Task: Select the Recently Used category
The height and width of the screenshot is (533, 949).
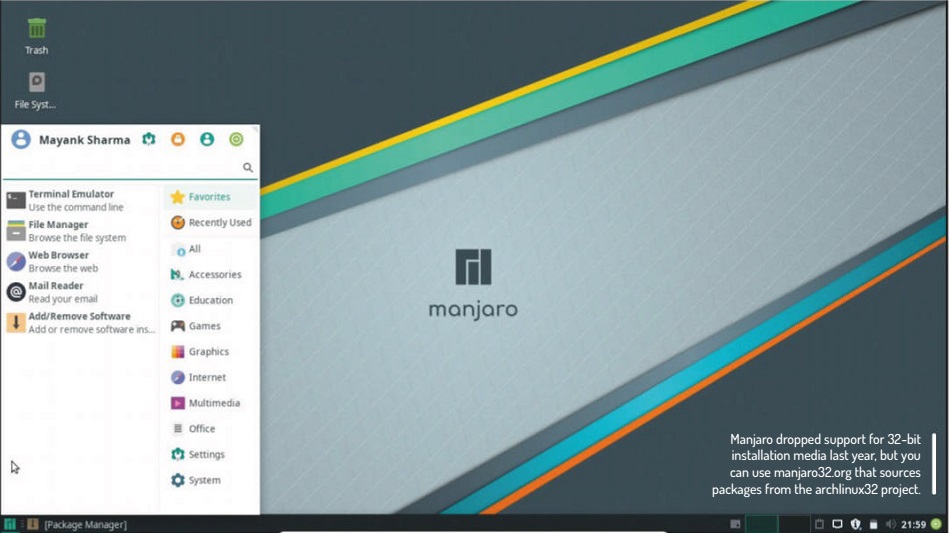Action: coord(210,223)
